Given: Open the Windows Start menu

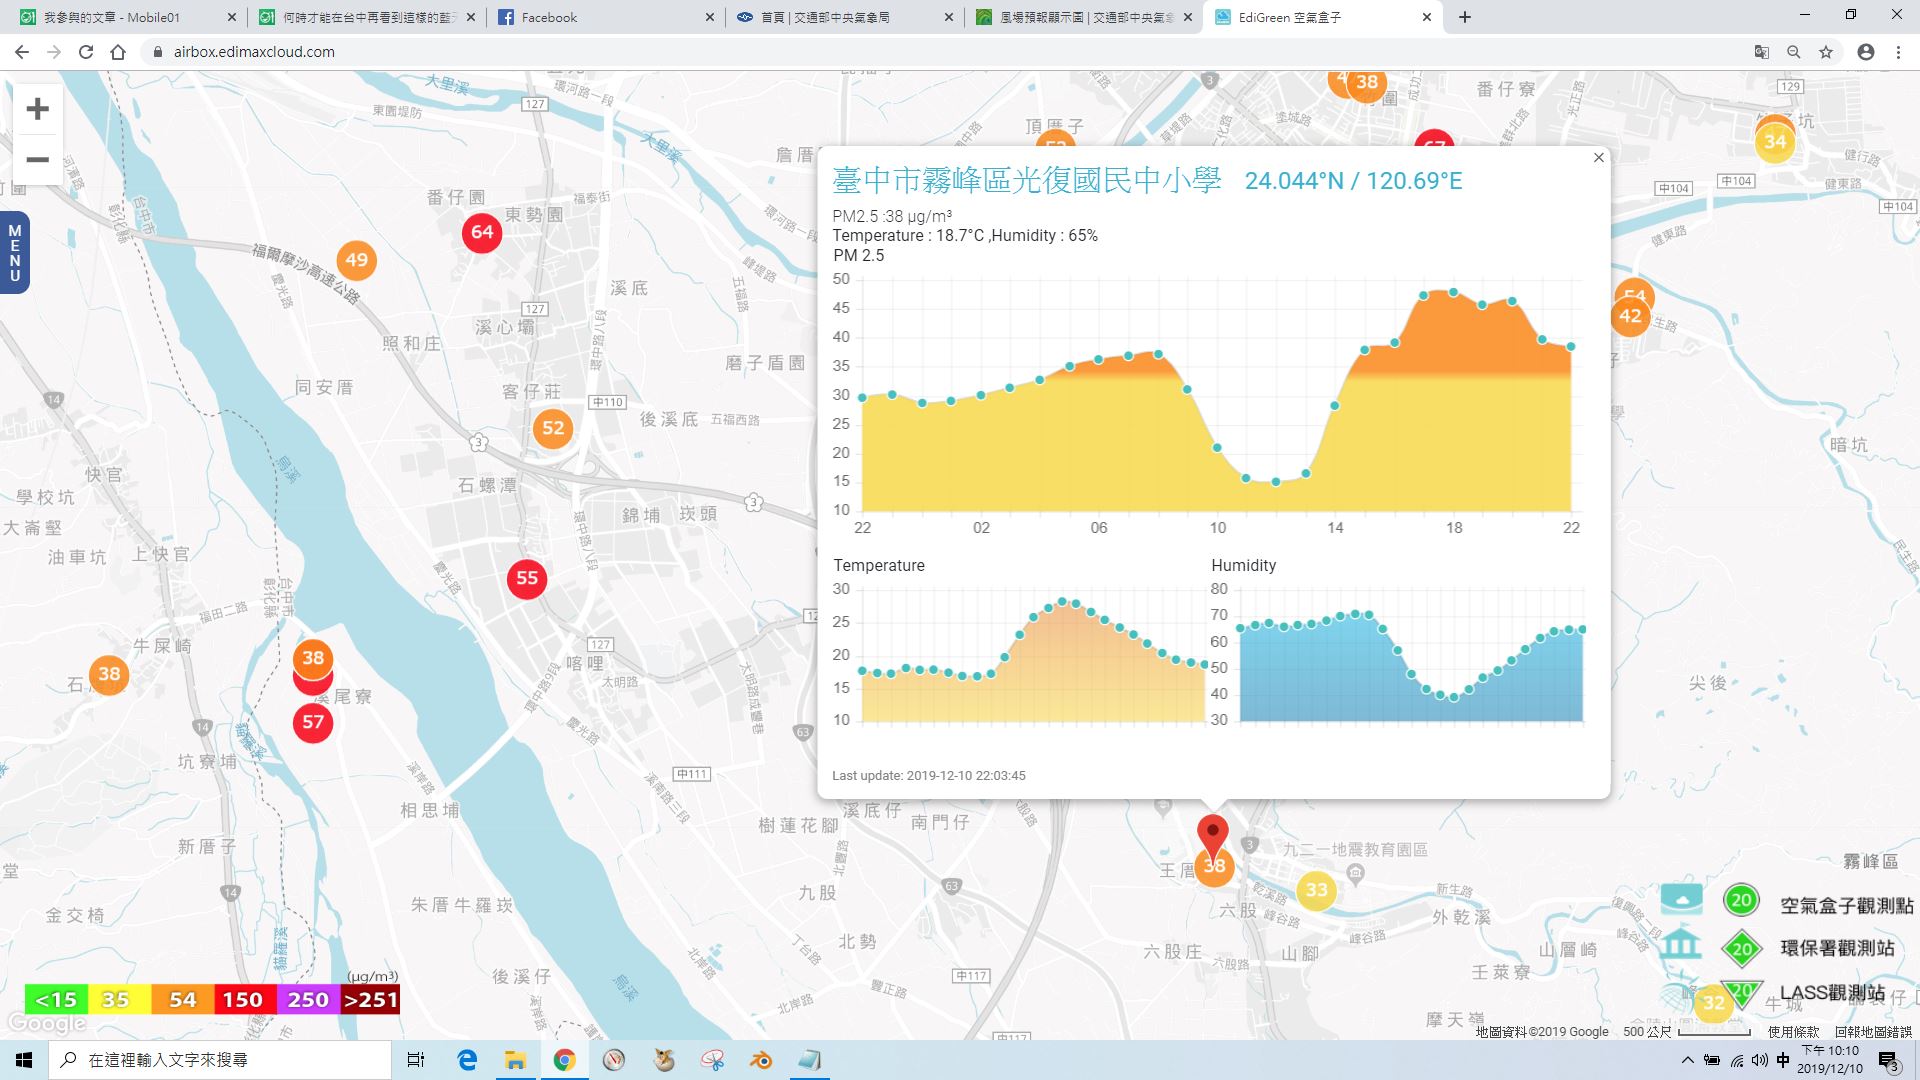Looking at the screenshot, I should [24, 1060].
